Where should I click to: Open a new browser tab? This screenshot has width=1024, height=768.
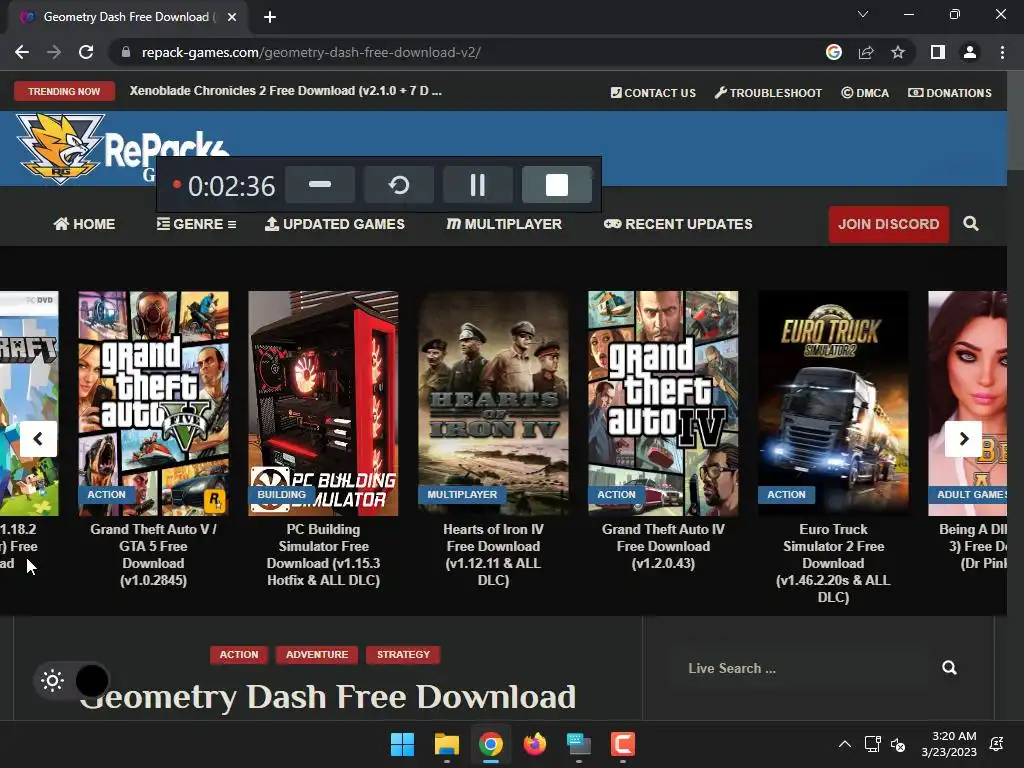point(270,17)
